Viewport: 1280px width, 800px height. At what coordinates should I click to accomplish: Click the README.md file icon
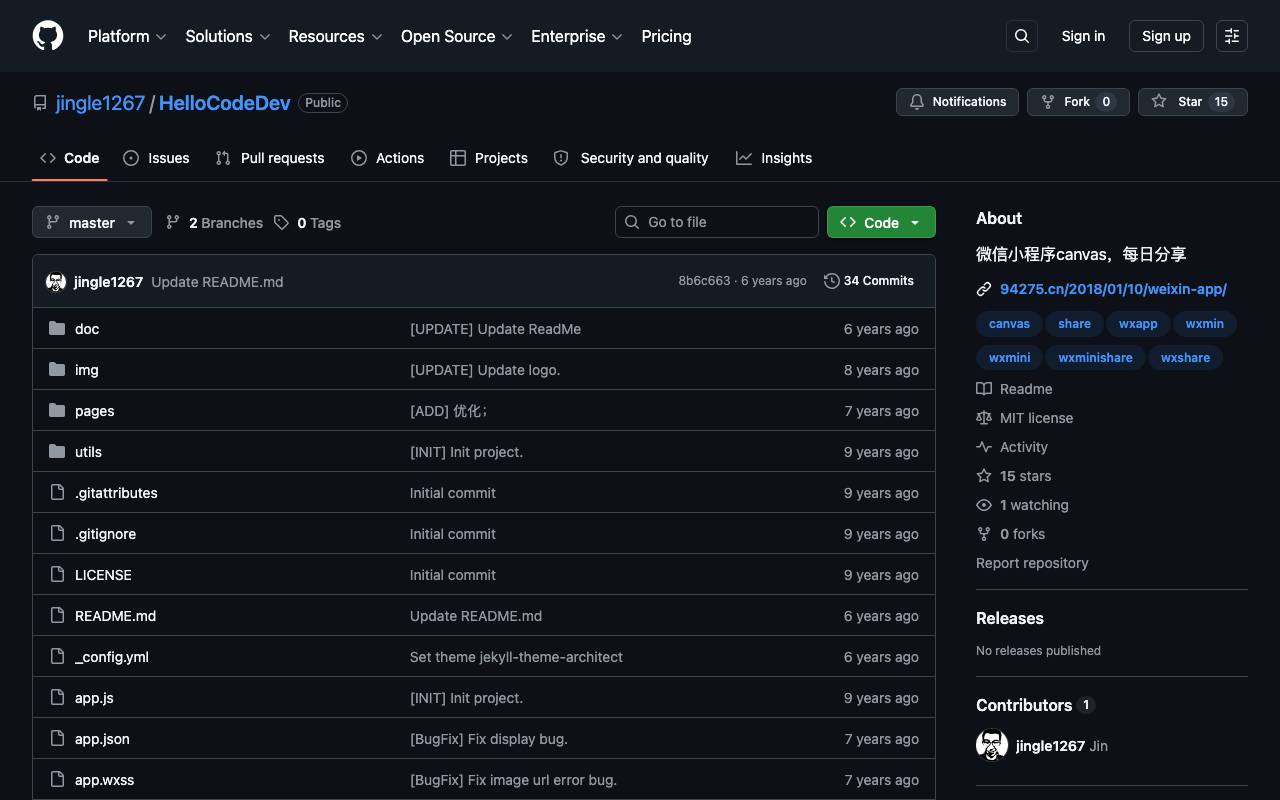[x=57, y=616]
